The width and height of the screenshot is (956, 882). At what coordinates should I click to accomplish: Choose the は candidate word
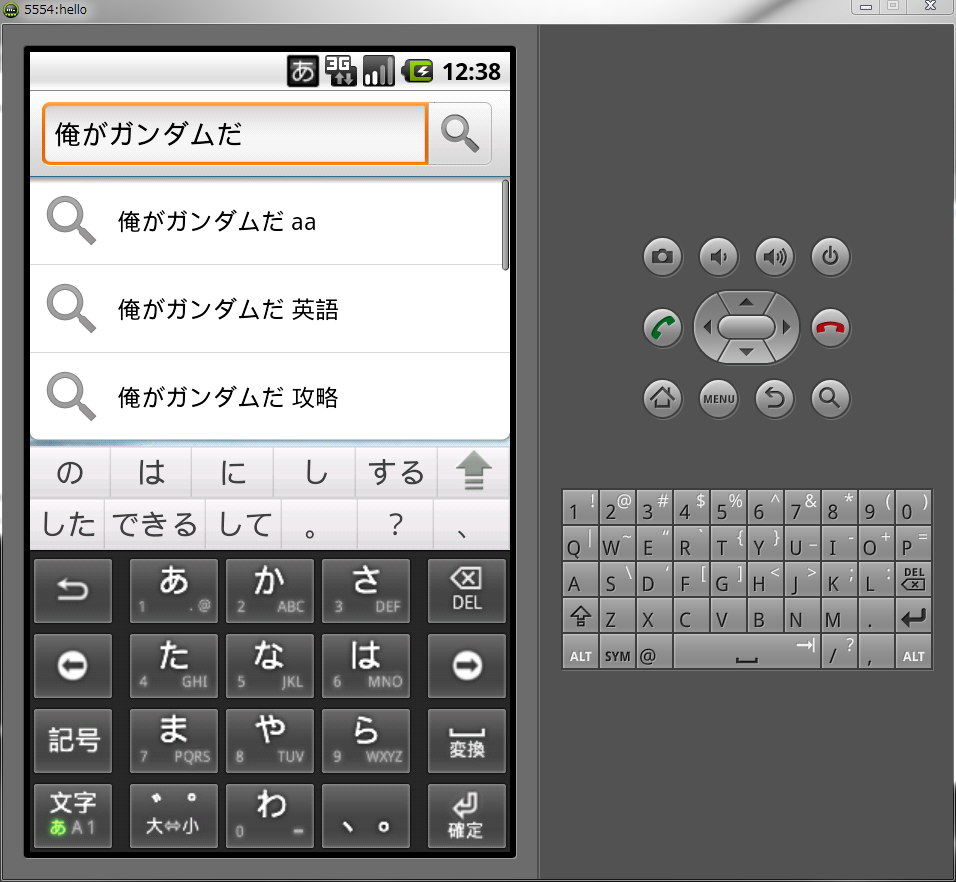pyautogui.click(x=151, y=472)
